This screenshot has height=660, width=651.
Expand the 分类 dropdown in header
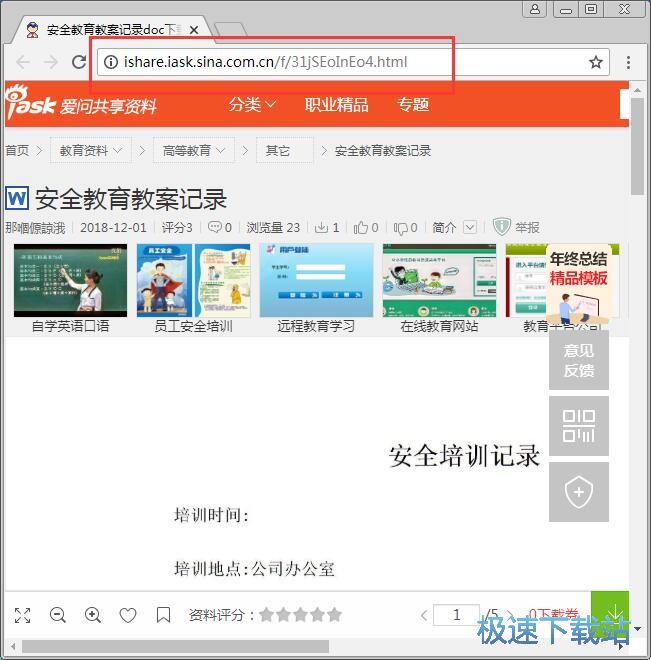[253, 105]
